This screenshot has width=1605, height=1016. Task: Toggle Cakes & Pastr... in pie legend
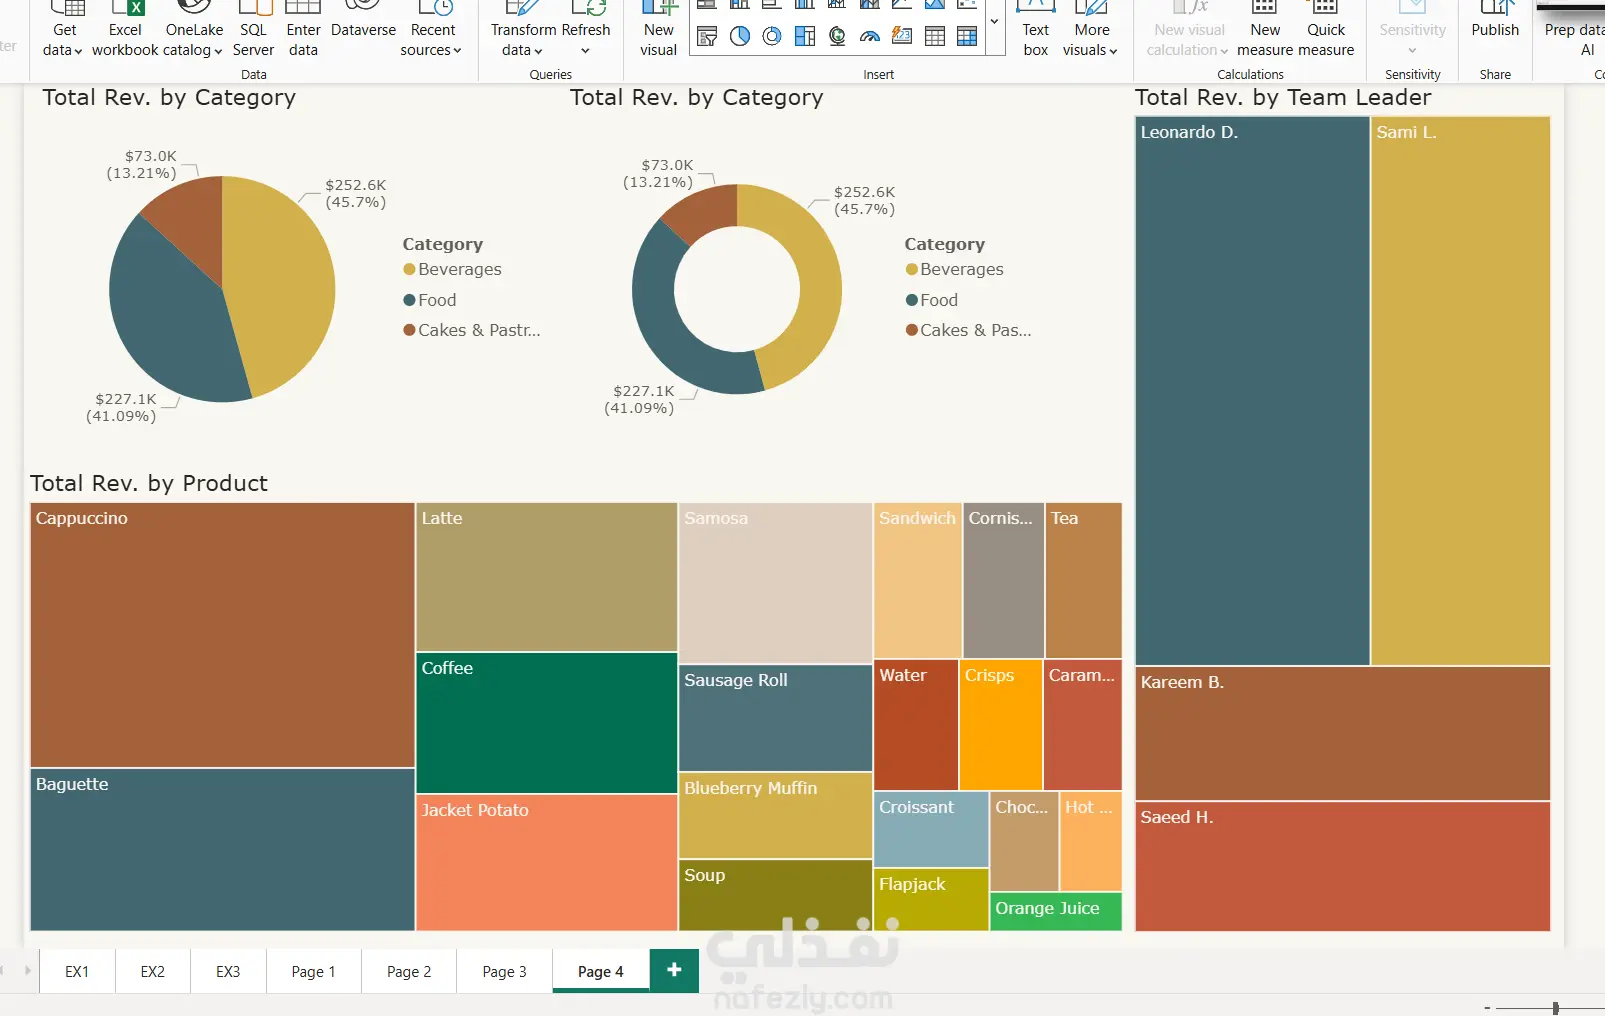click(471, 330)
